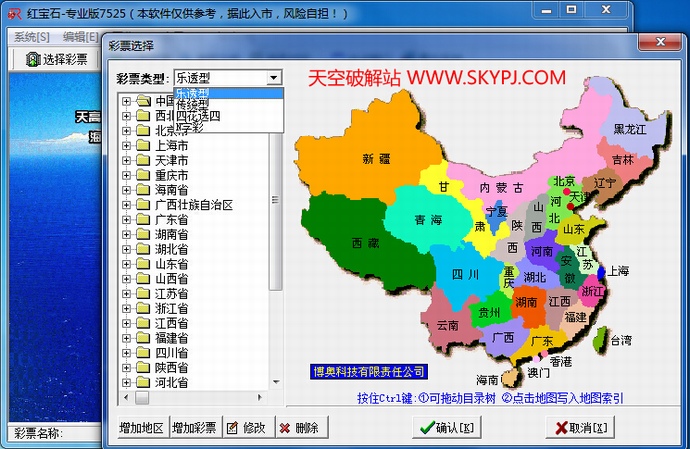The image size is (690, 449).
Task: Choose 传统型 from the dropdown list
Action: click(x=192, y=104)
